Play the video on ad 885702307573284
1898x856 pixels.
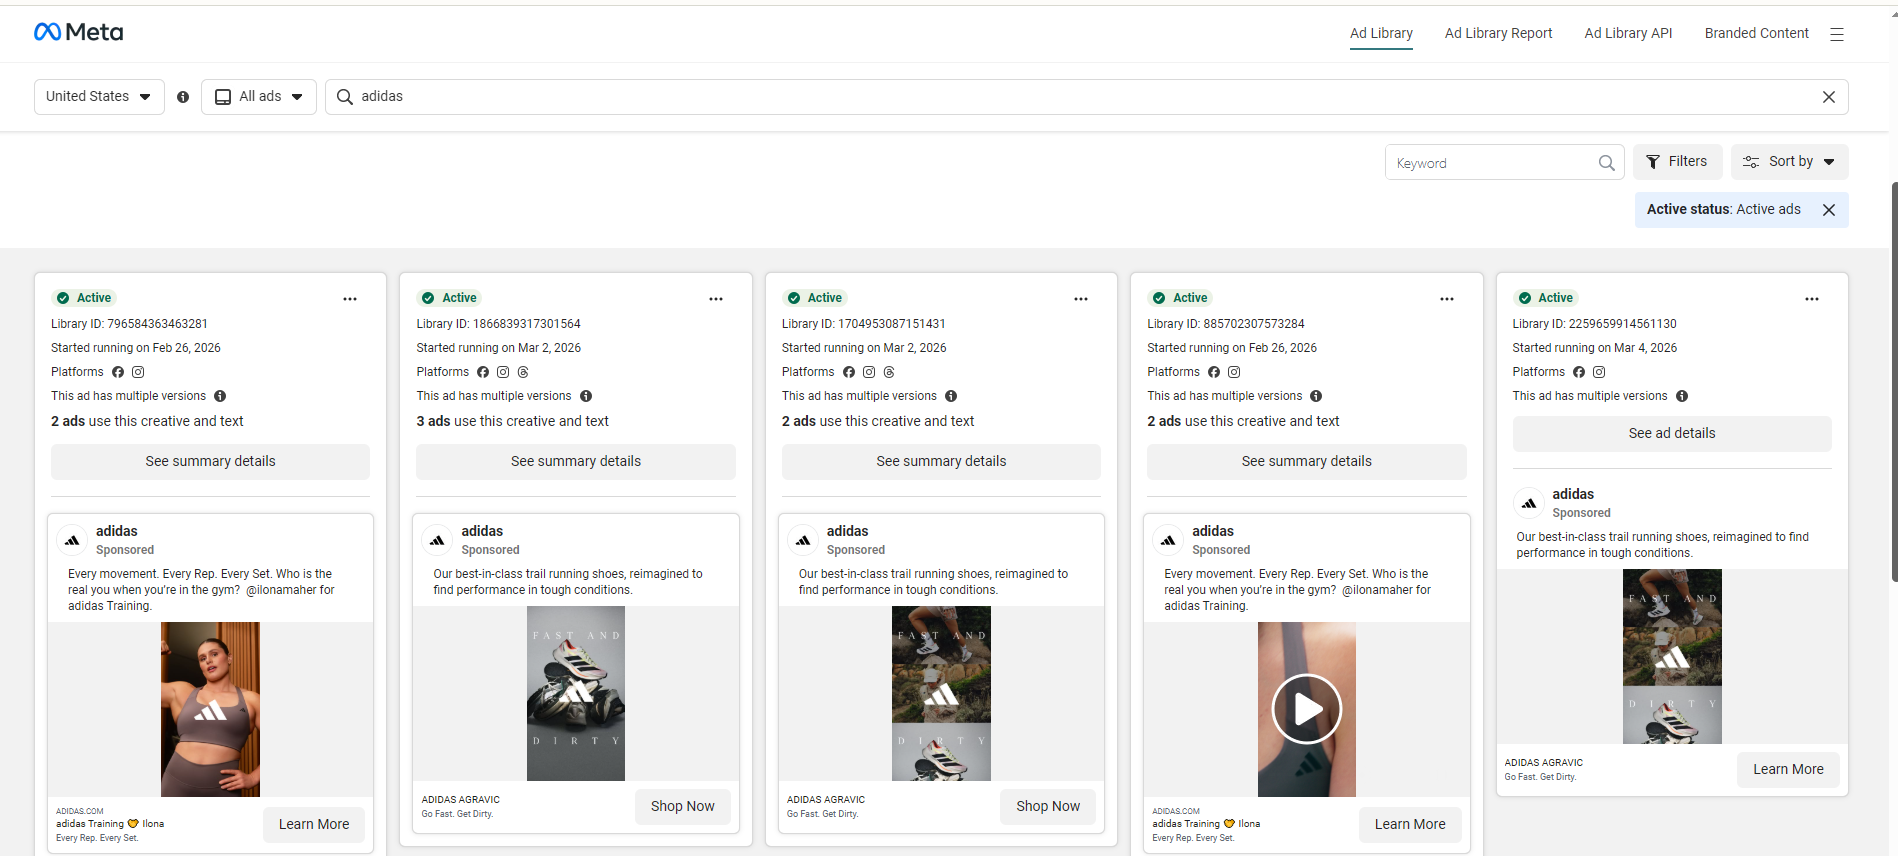tap(1306, 709)
